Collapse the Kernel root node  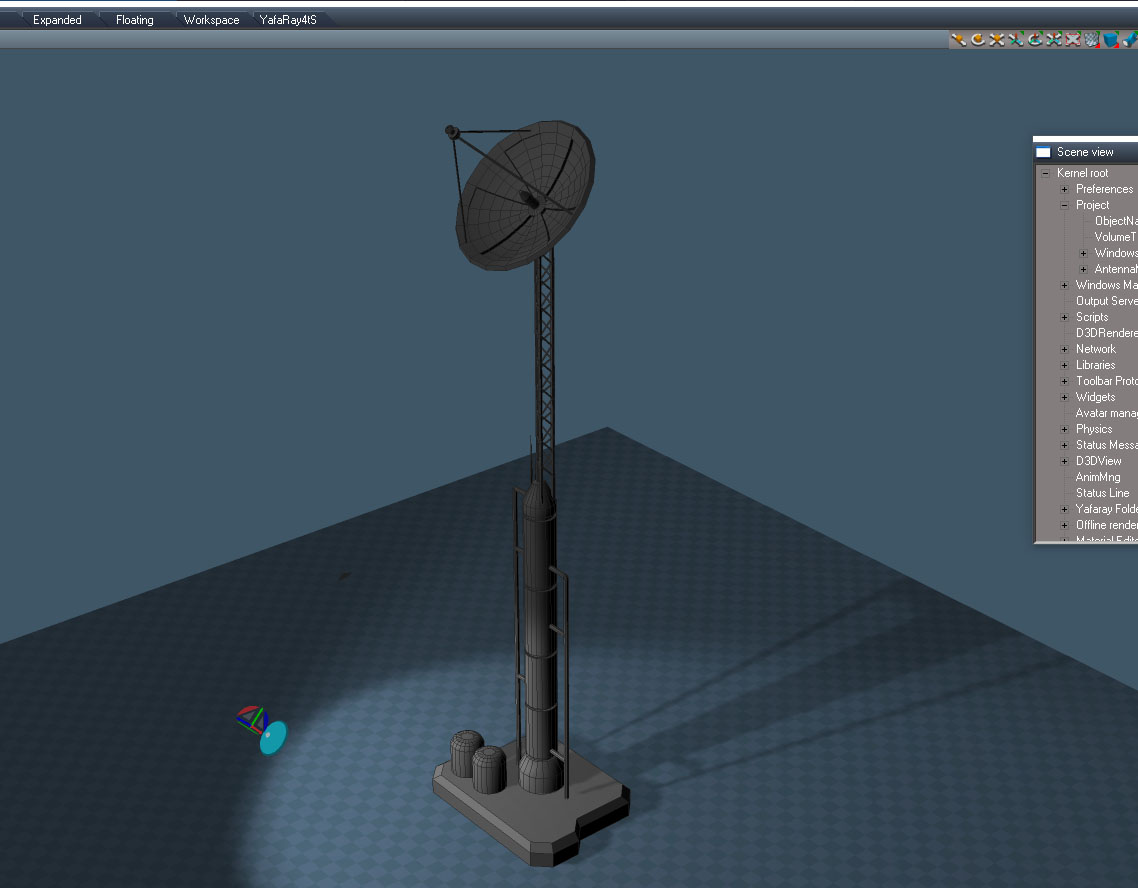click(1045, 173)
